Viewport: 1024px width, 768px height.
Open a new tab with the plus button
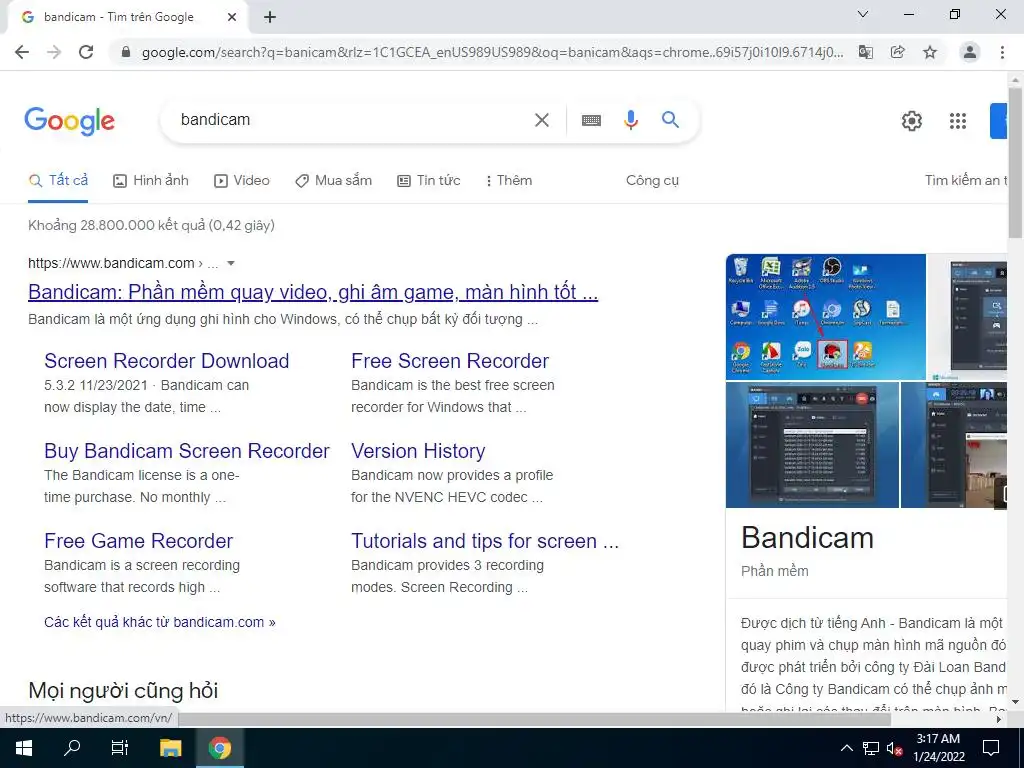tap(270, 17)
